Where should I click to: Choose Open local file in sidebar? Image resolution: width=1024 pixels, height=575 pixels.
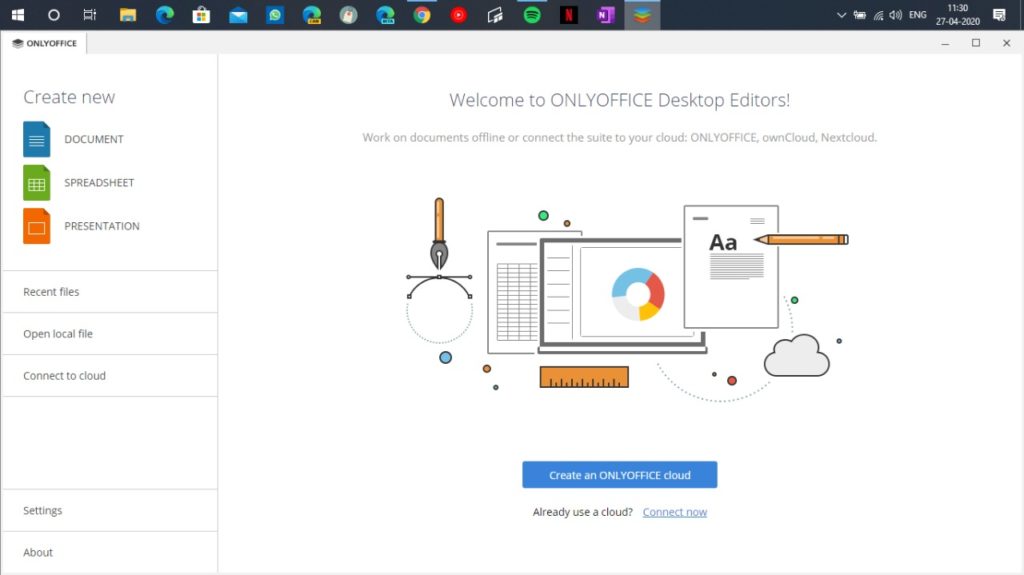coord(110,334)
